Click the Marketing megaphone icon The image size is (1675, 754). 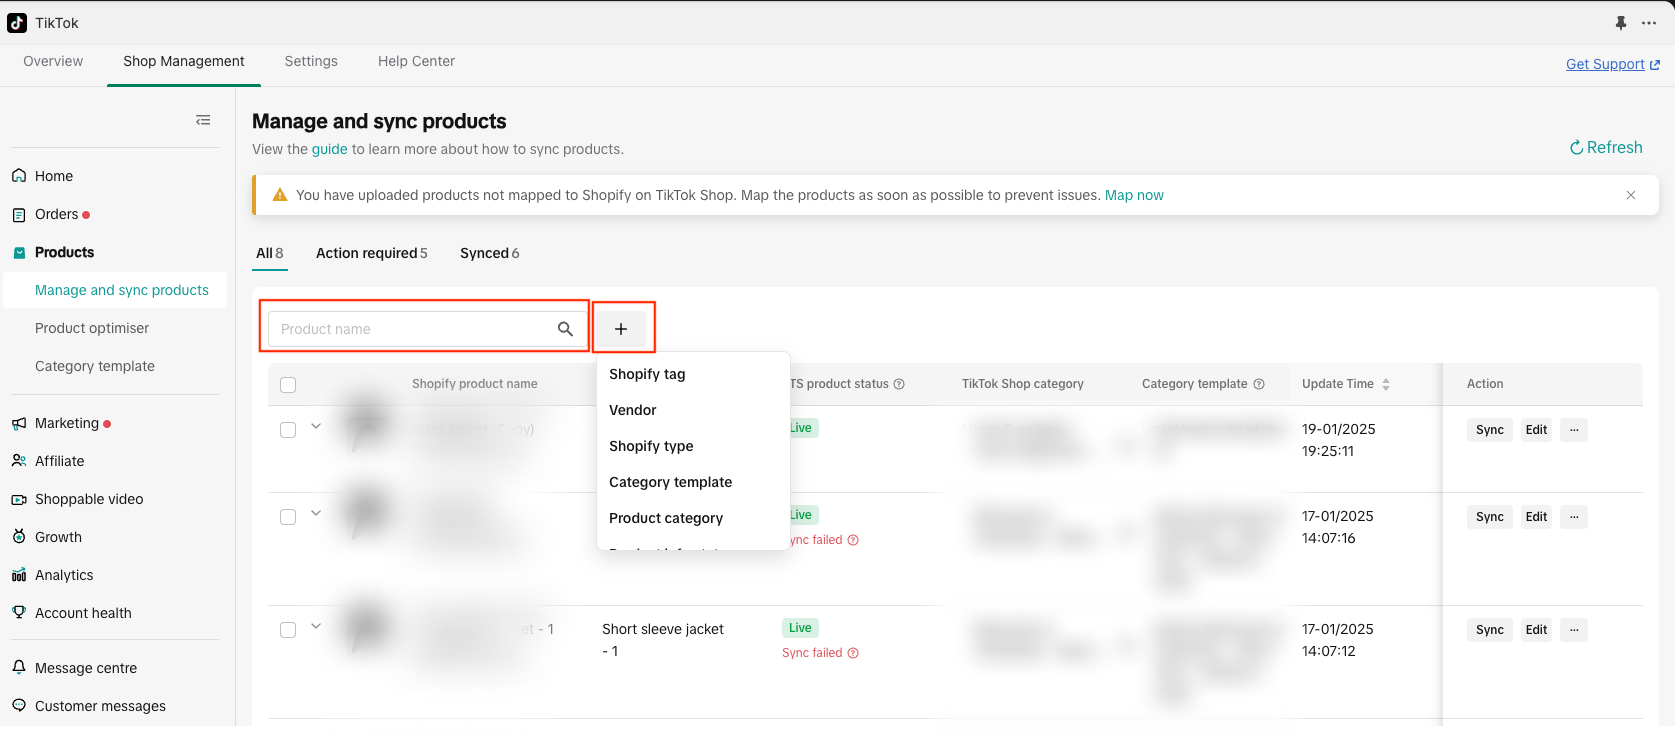pos(19,423)
